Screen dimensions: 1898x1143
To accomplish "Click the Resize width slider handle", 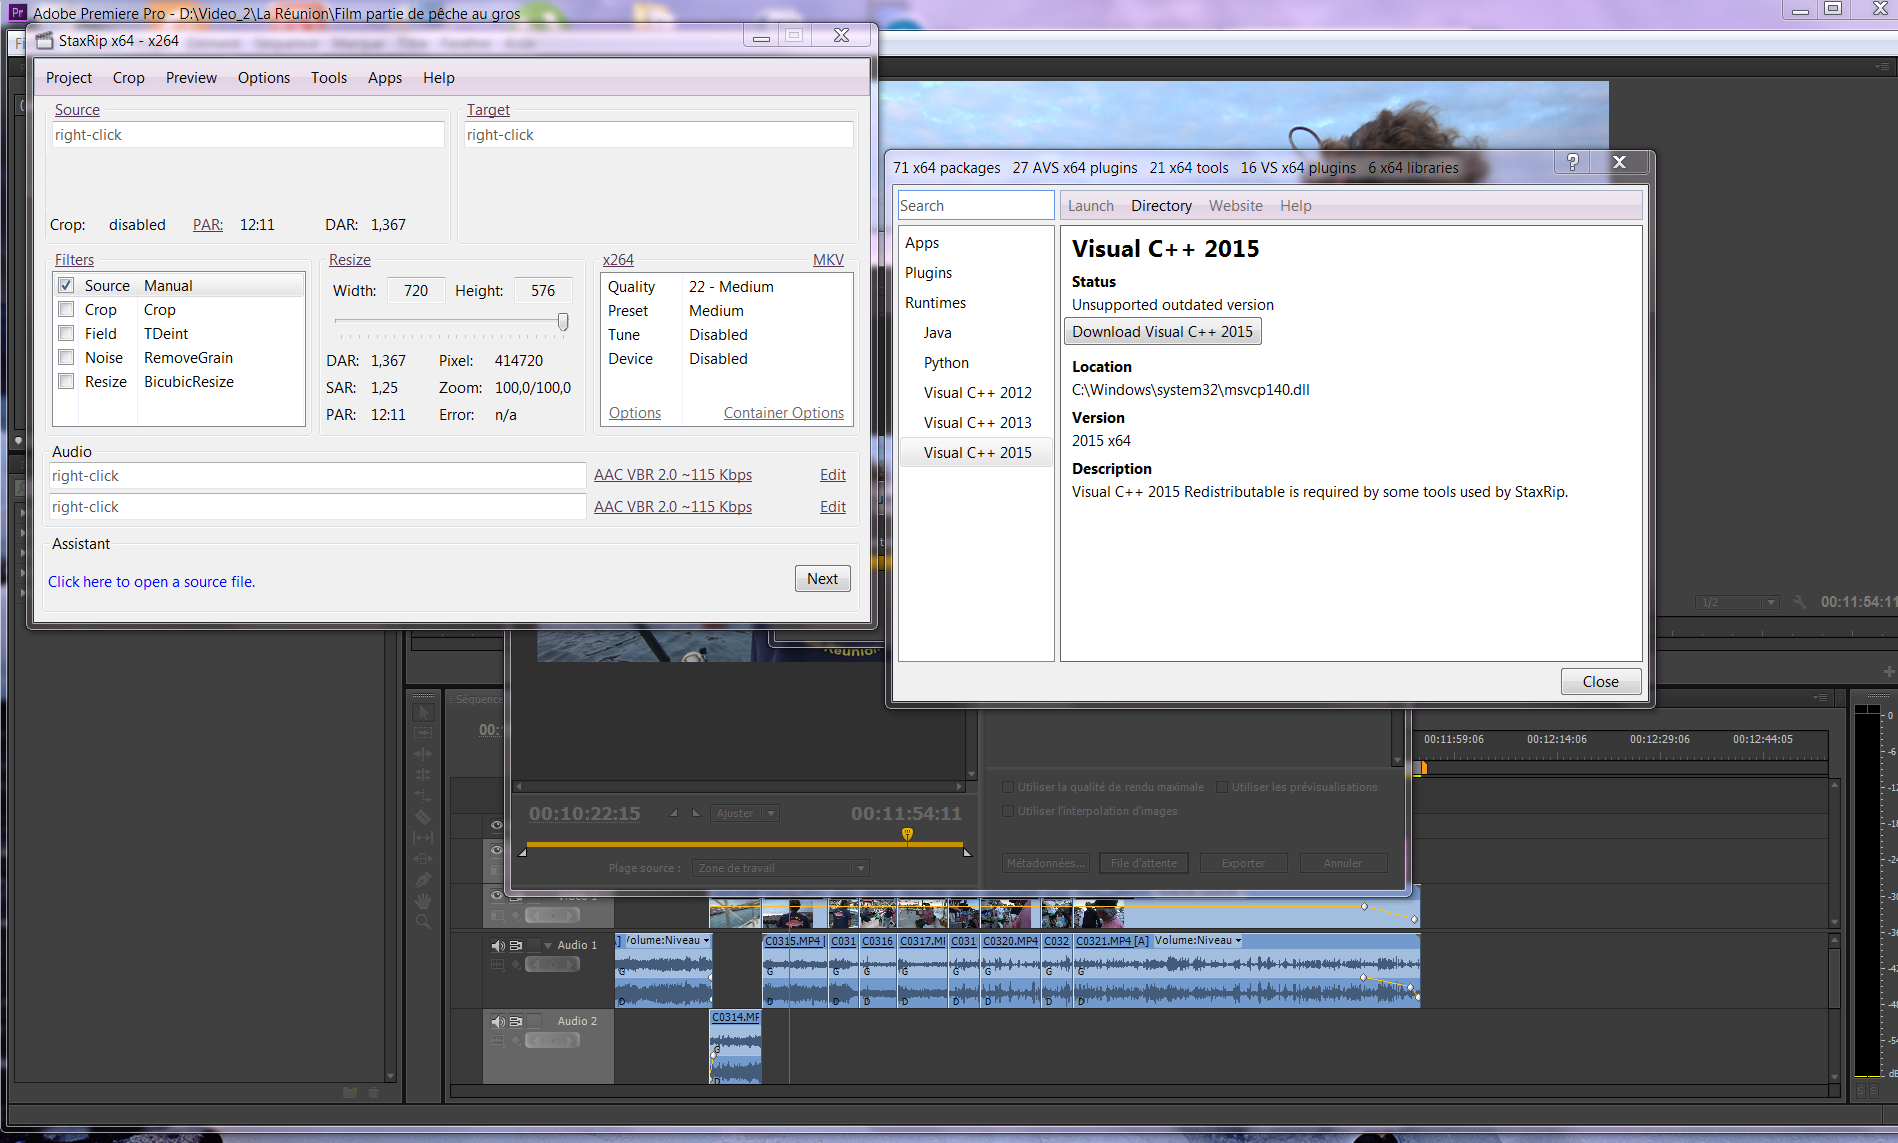I will click(x=563, y=321).
